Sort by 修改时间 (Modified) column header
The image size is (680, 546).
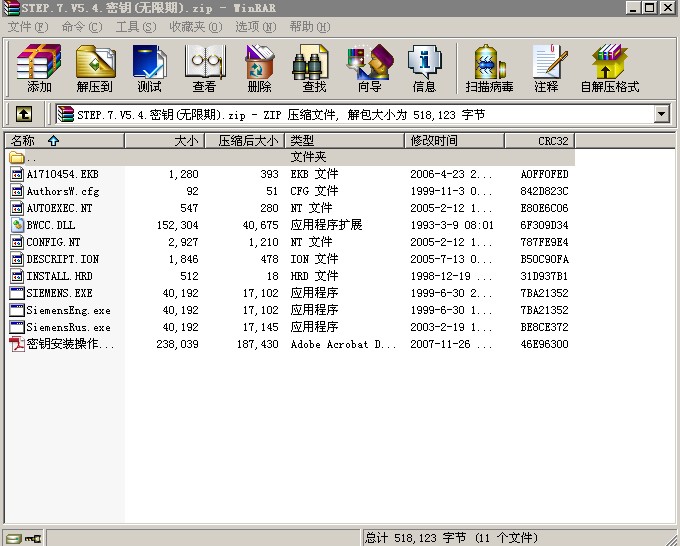pos(435,141)
